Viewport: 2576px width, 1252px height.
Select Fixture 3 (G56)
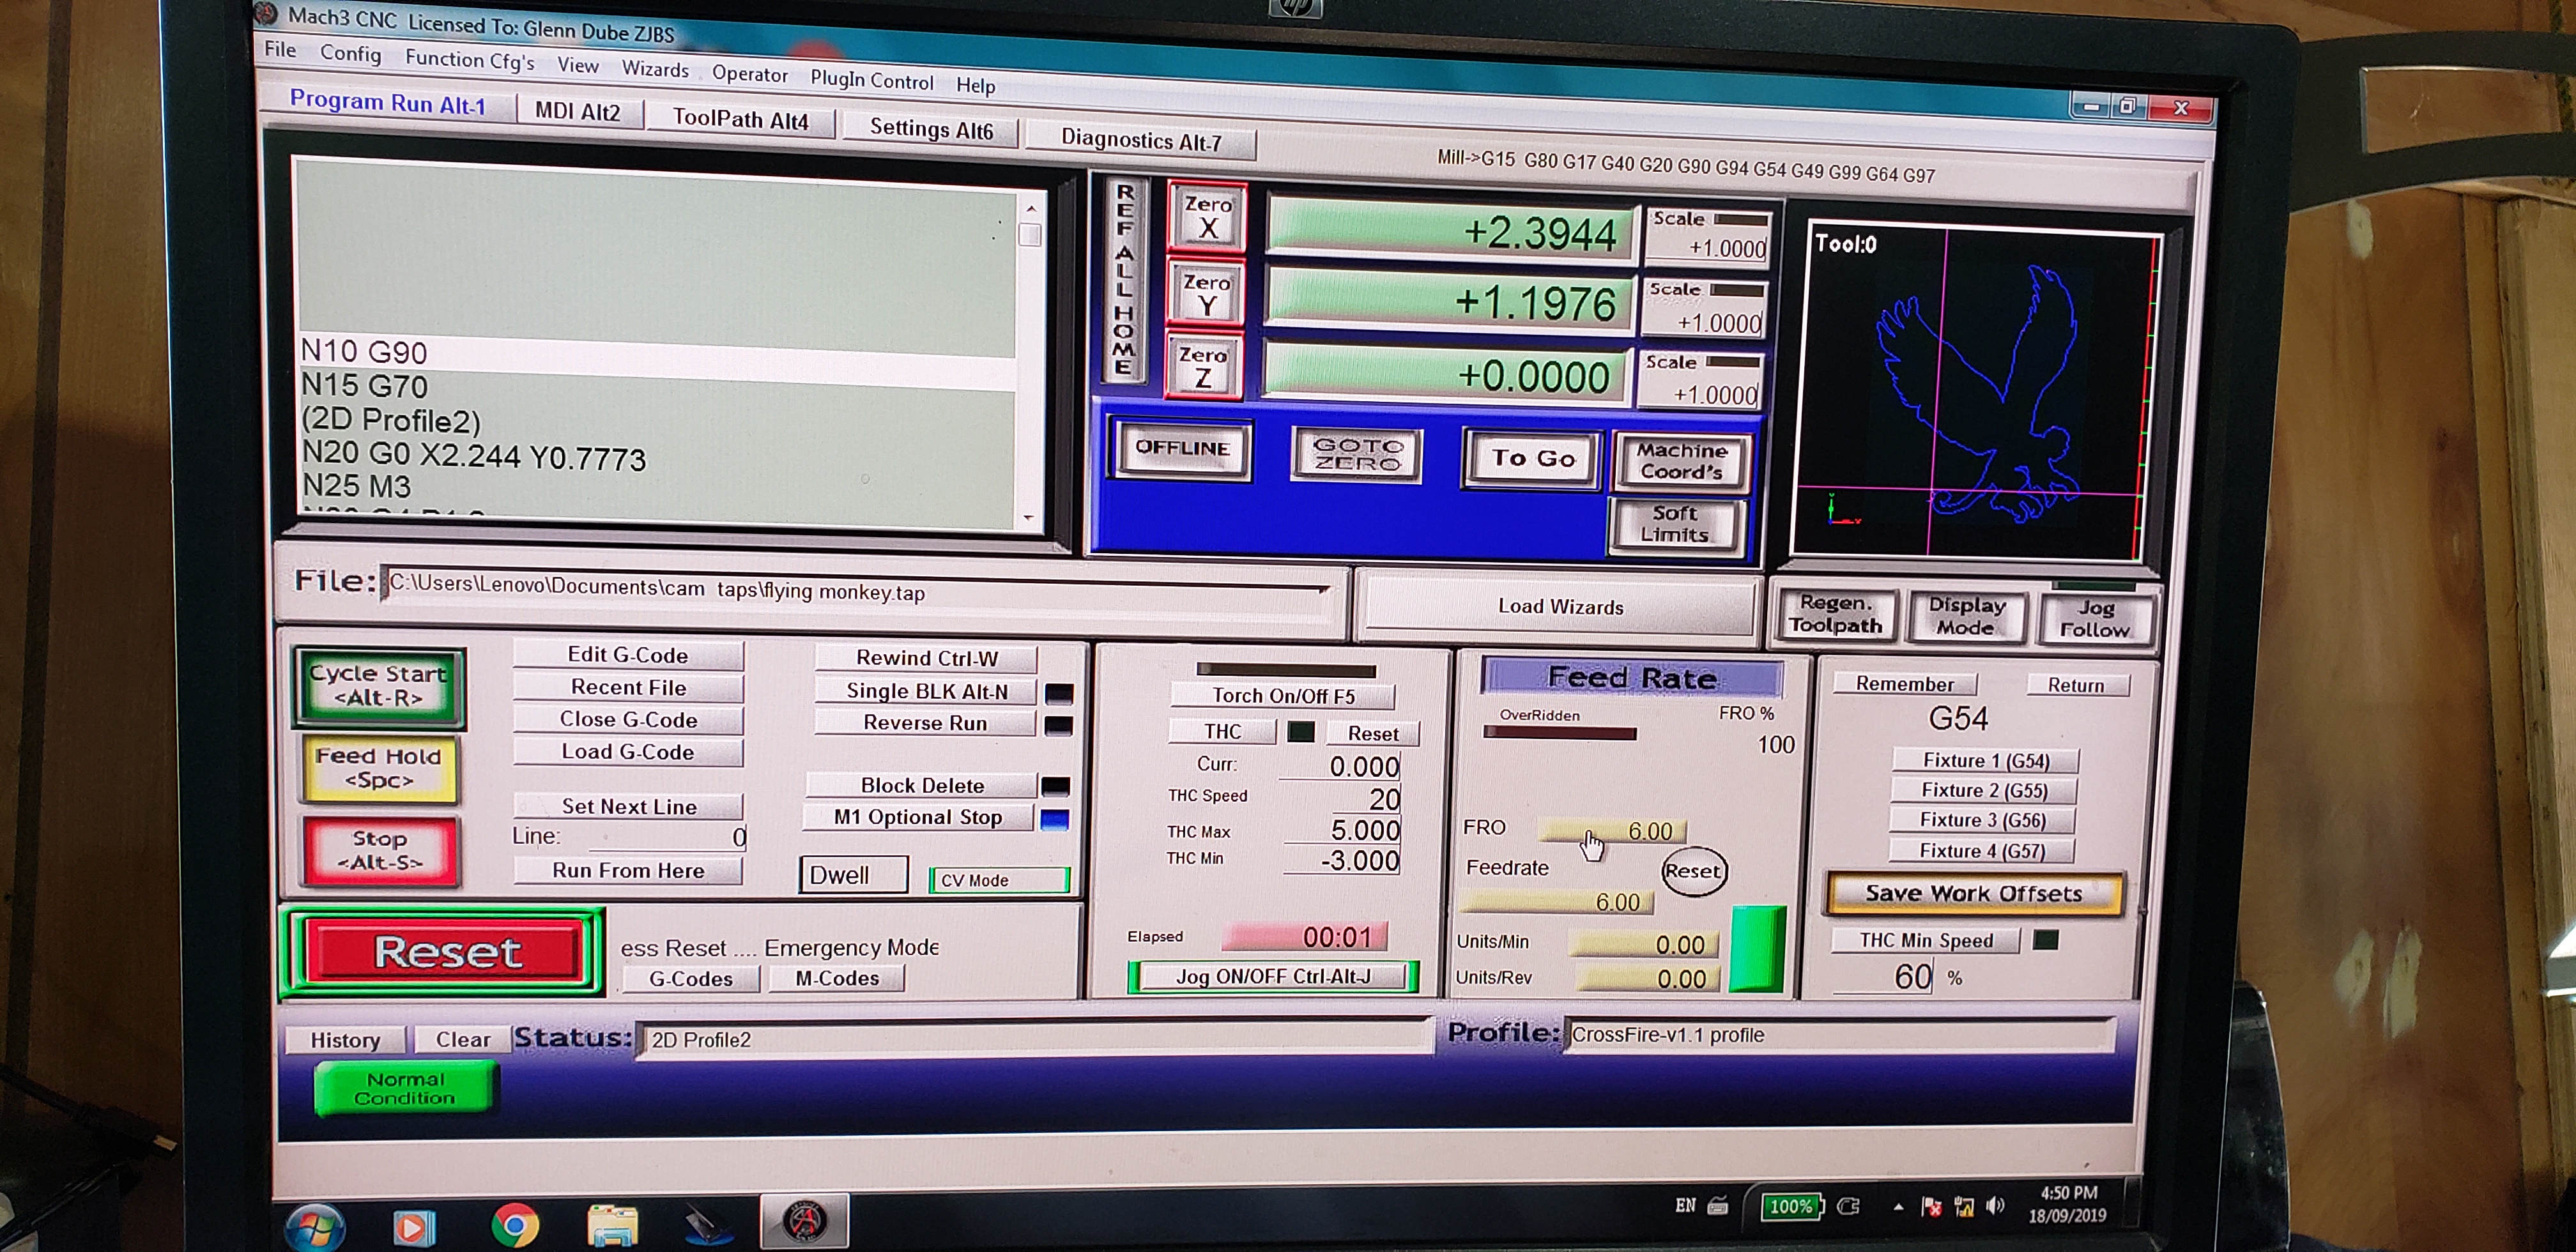tap(1982, 820)
